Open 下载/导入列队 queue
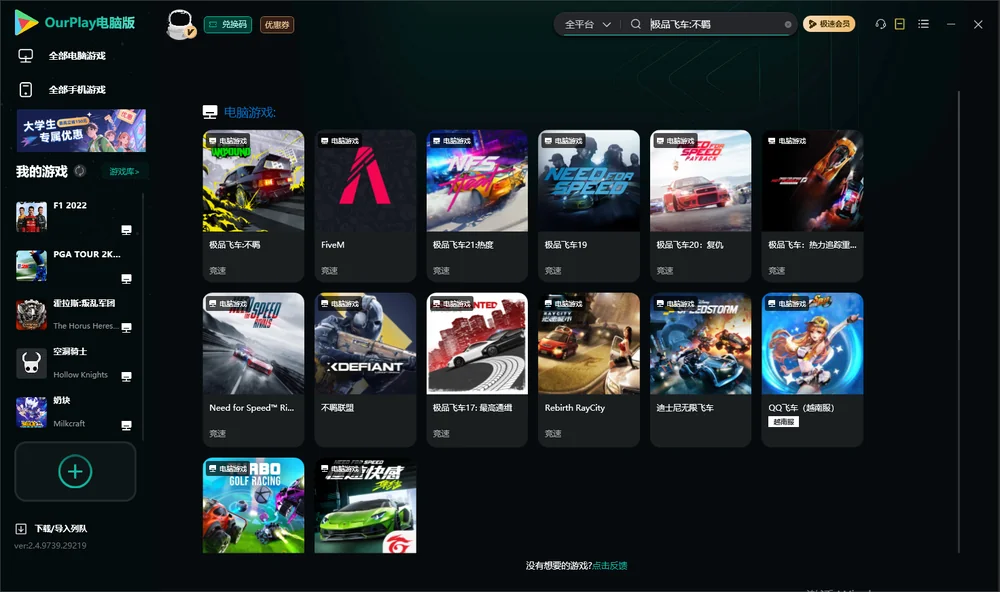 pyautogui.click(x=61, y=528)
